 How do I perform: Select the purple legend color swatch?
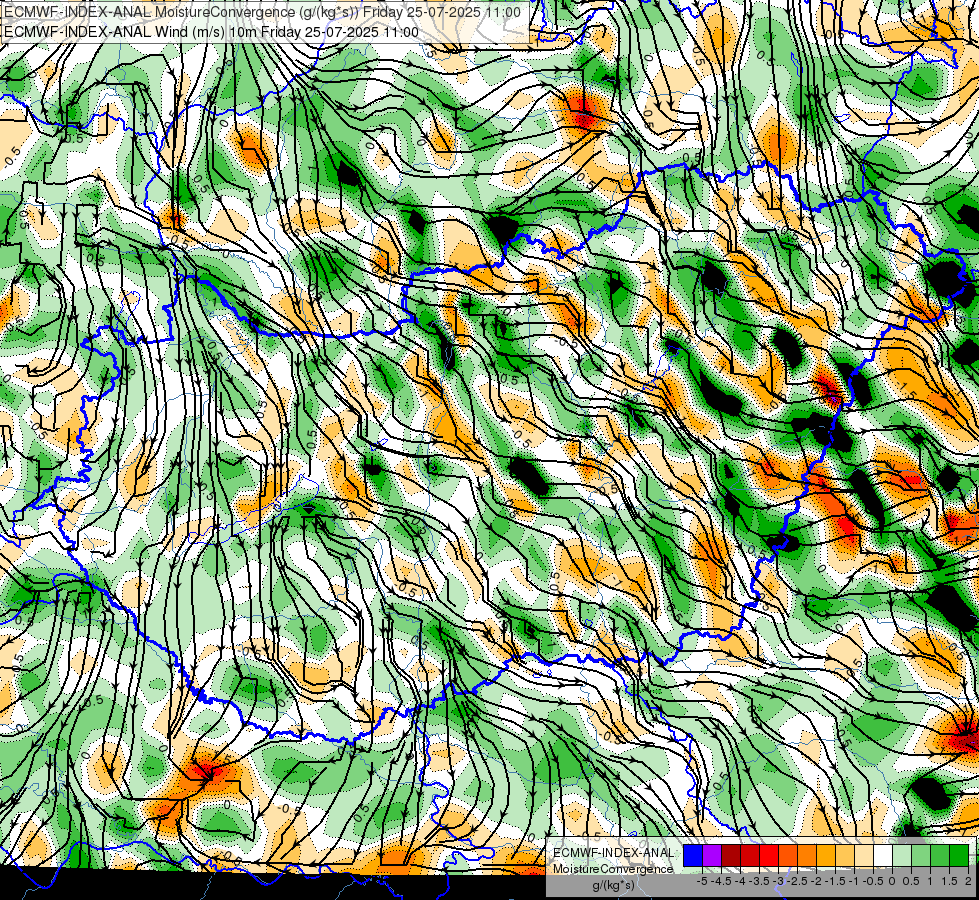click(712, 855)
